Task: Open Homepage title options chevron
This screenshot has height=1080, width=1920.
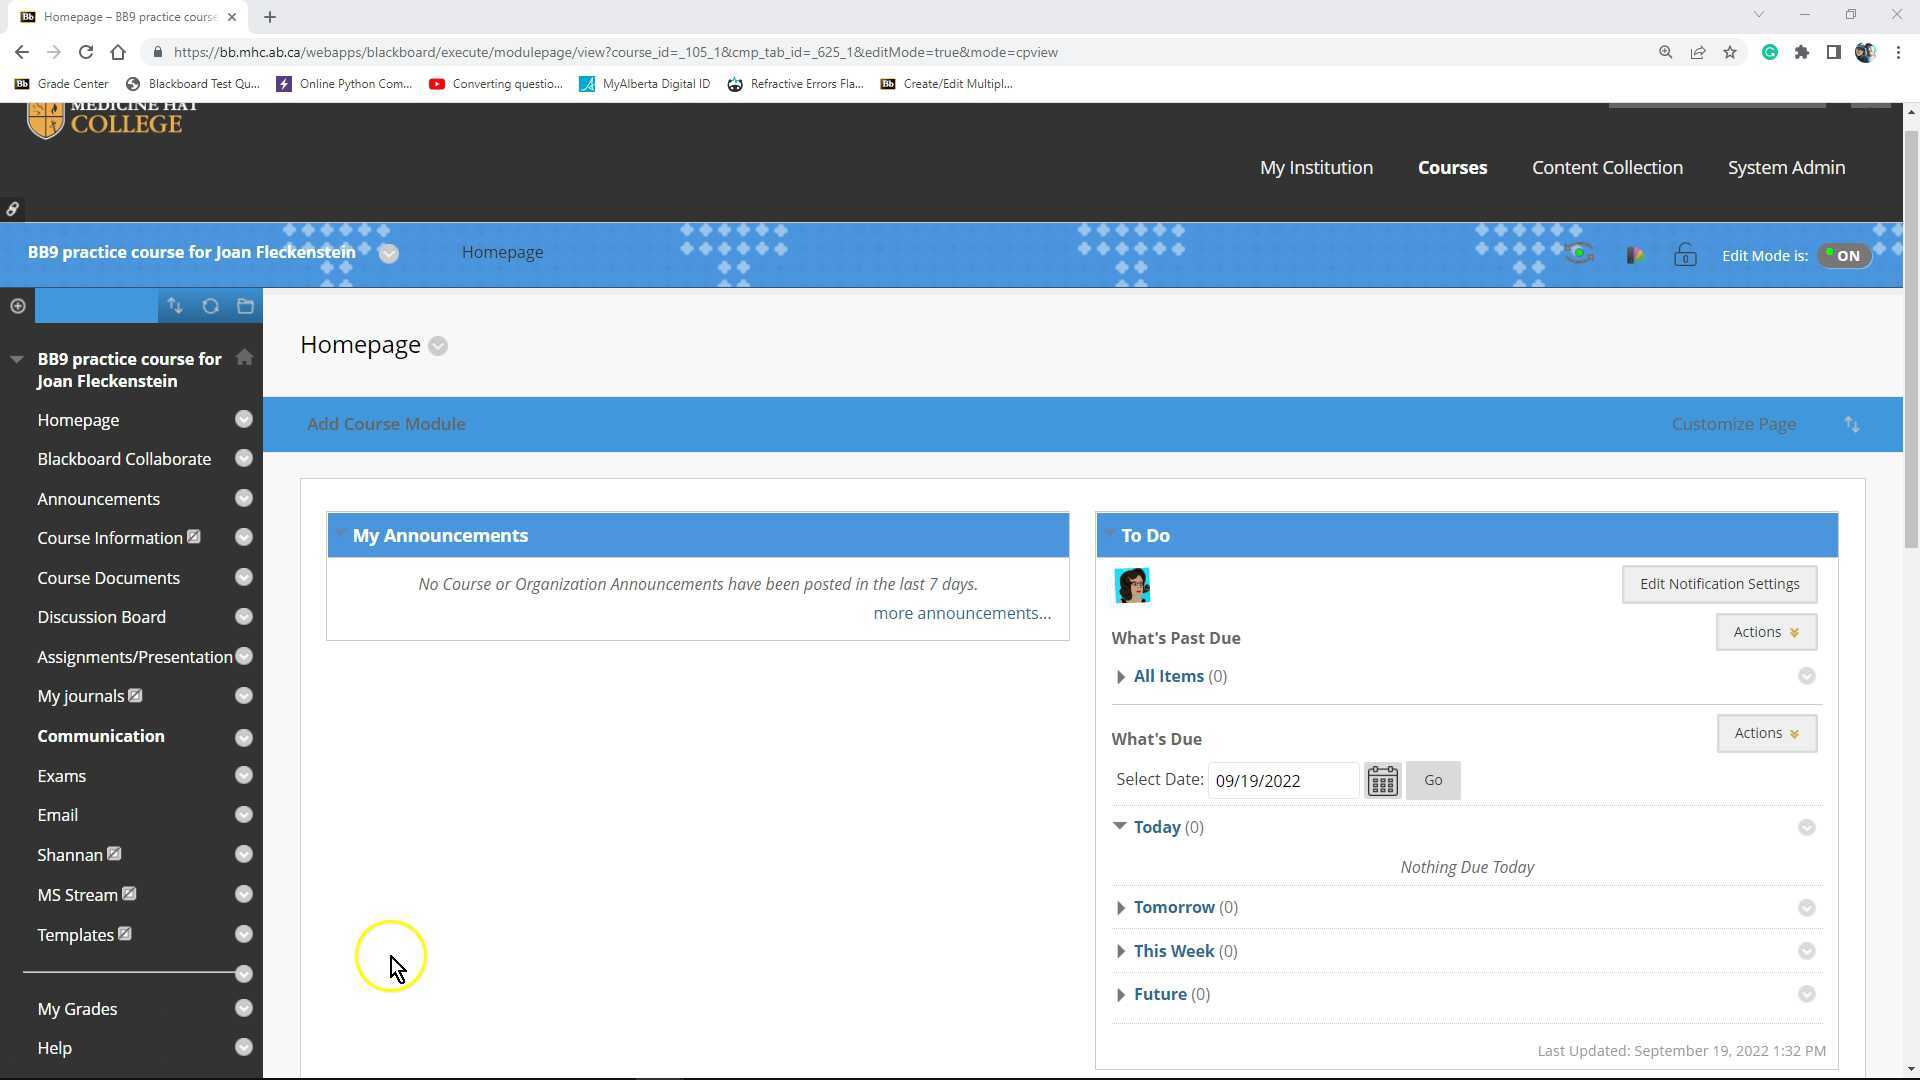Action: click(438, 346)
